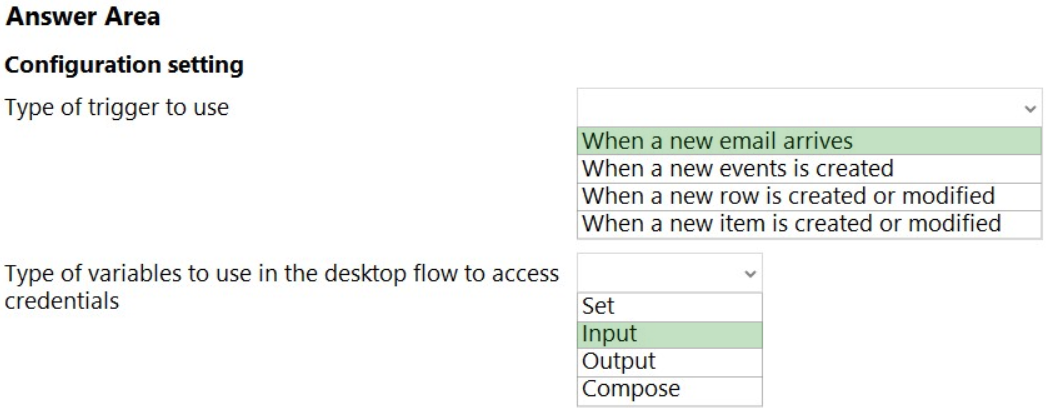Open the trigger type dropdown field
This screenshot has width=1046, height=408.
[800, 107]
